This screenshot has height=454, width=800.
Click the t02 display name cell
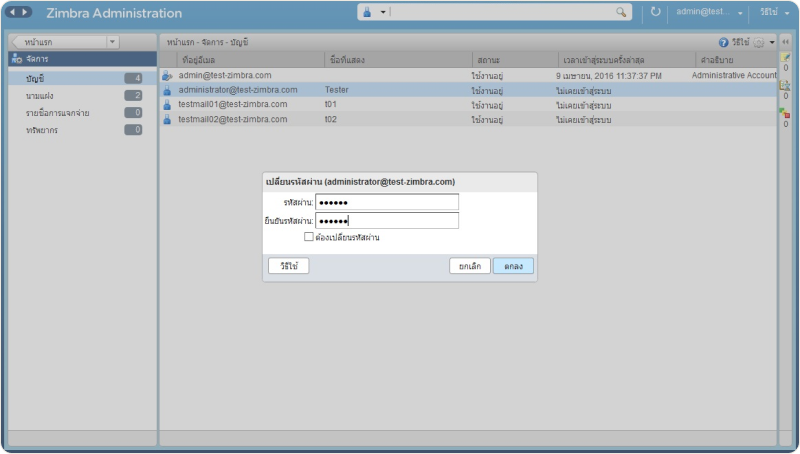(x=331, y=119)
